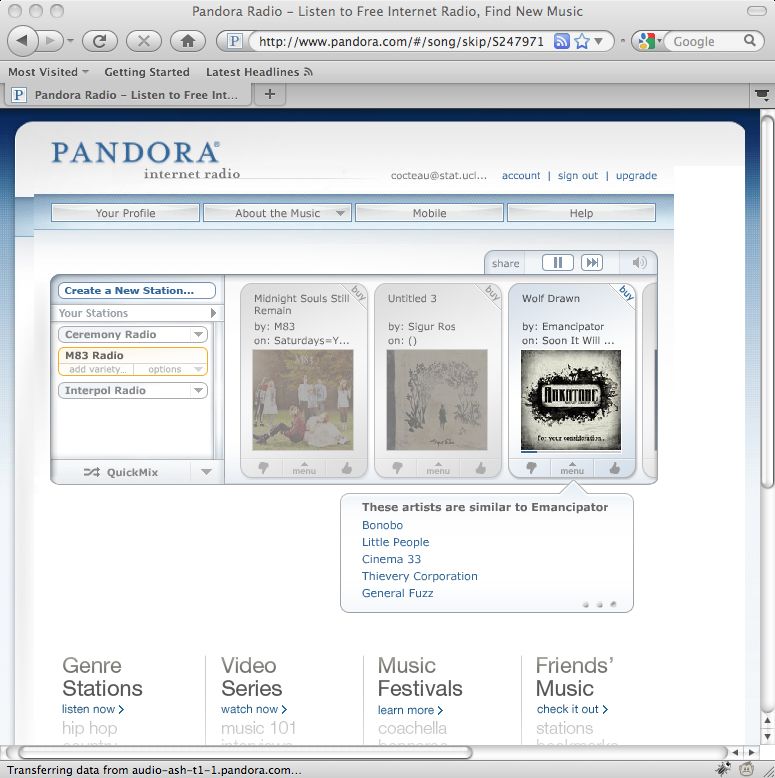Click buy corner on Wolf Drawn card
775x778 pixels.
point(626,293)
